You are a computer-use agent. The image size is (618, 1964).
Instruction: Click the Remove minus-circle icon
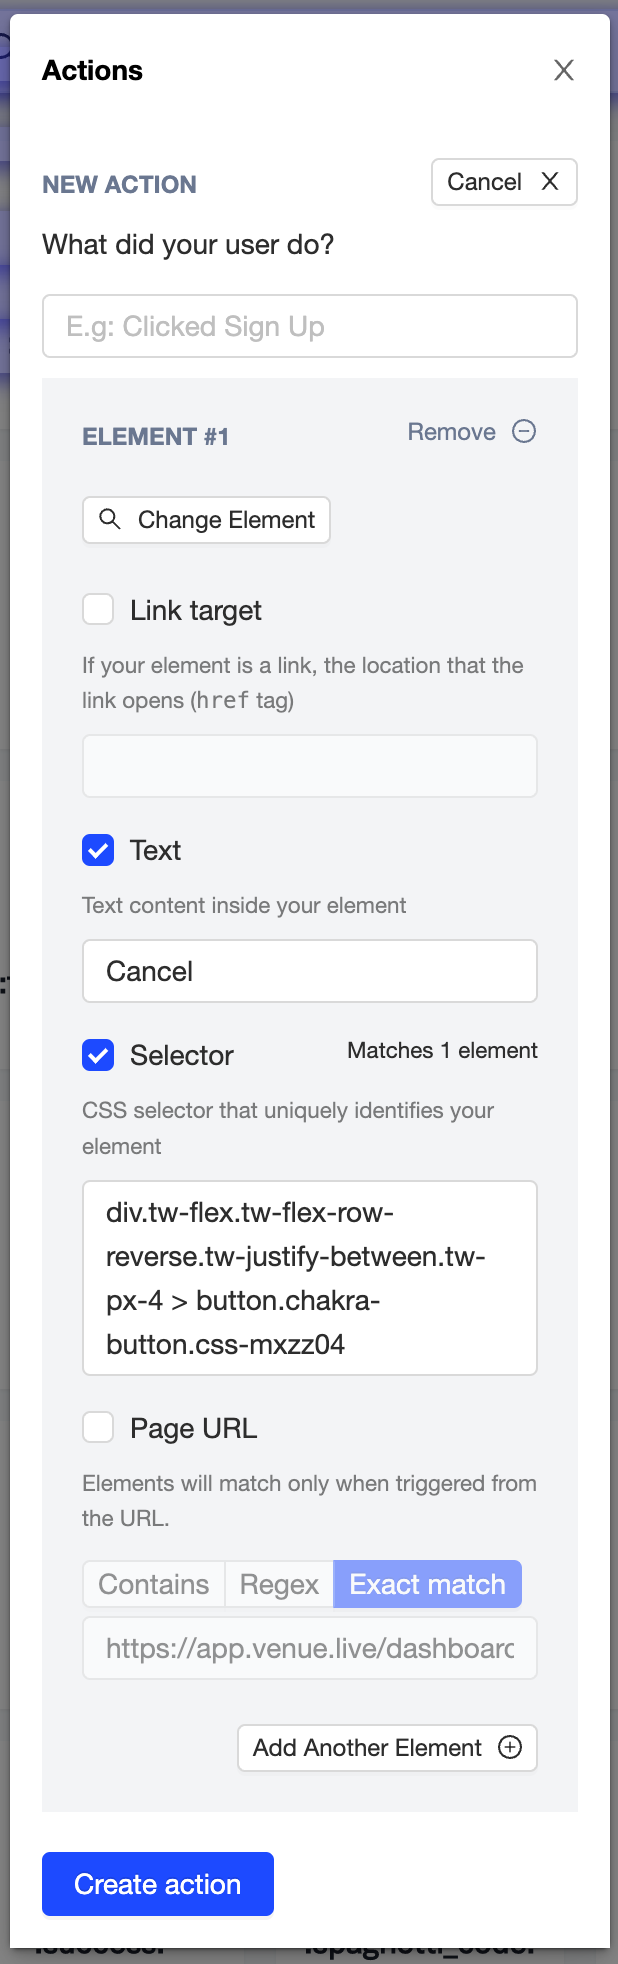[524, 431]
